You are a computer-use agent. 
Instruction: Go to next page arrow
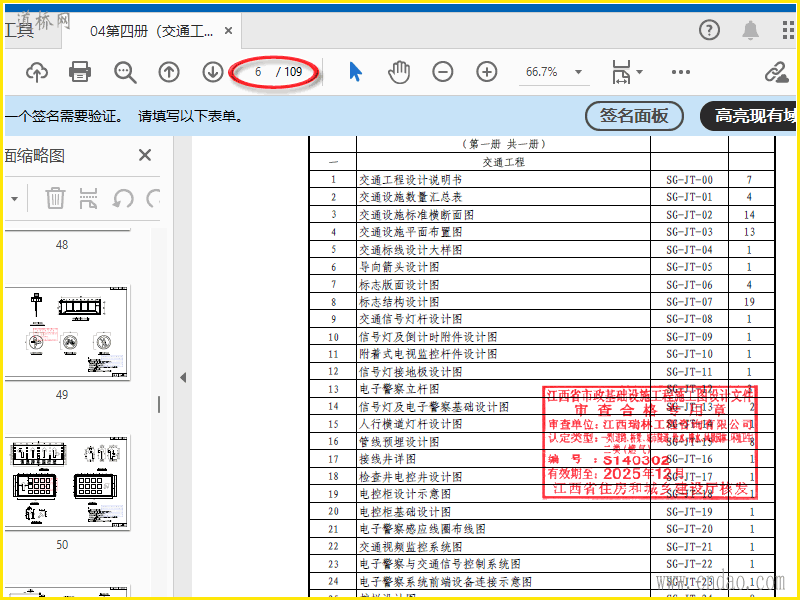213,72
